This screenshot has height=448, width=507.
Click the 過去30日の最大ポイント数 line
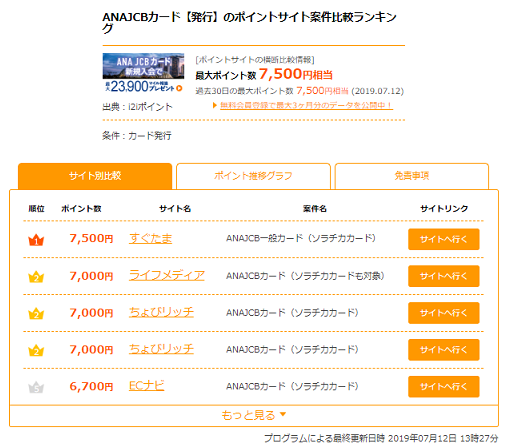[299, 91]
